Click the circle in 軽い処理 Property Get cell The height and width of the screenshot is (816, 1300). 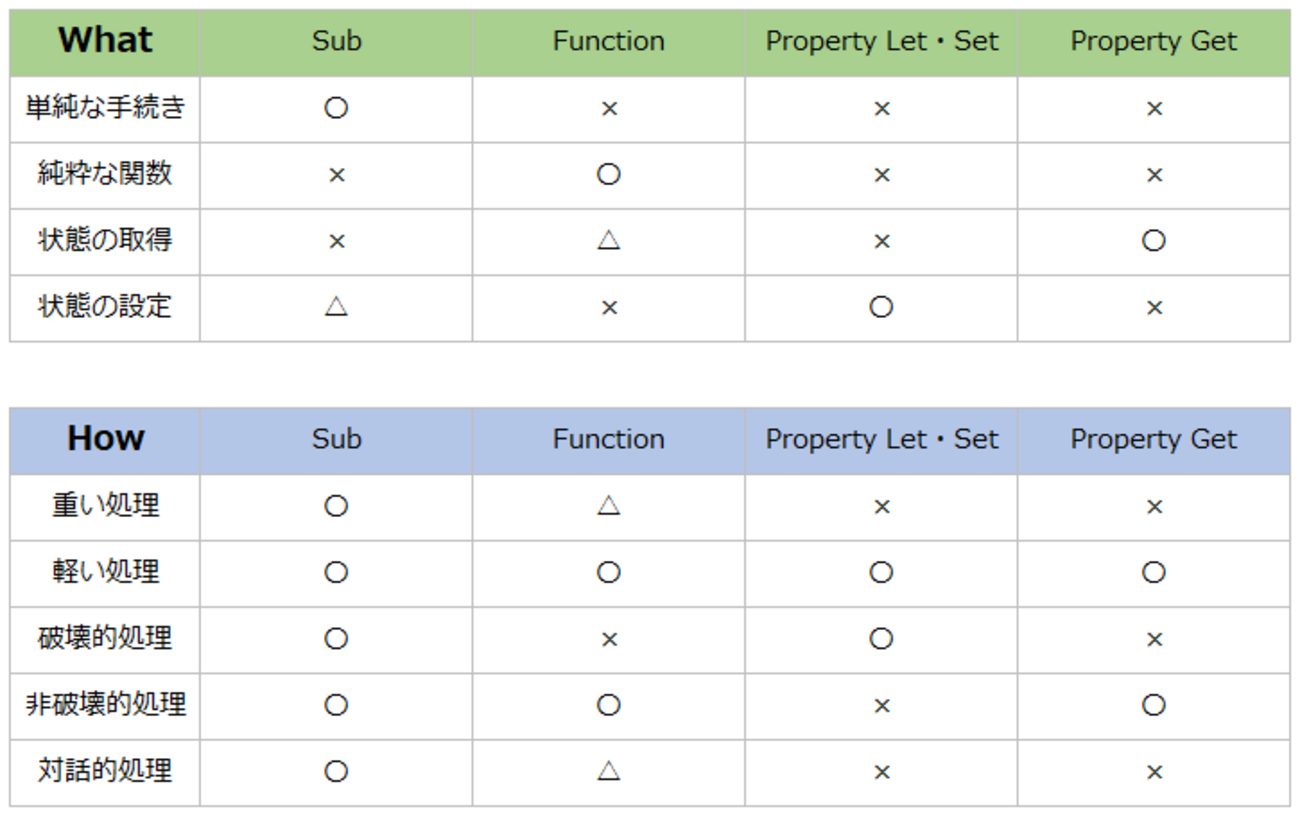point(1153,572)
